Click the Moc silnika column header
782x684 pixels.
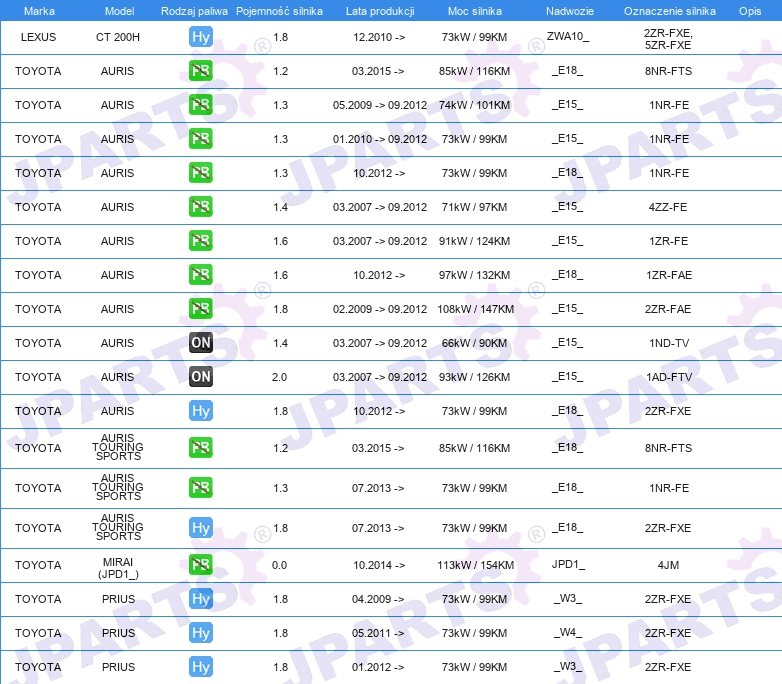(475, 11)
